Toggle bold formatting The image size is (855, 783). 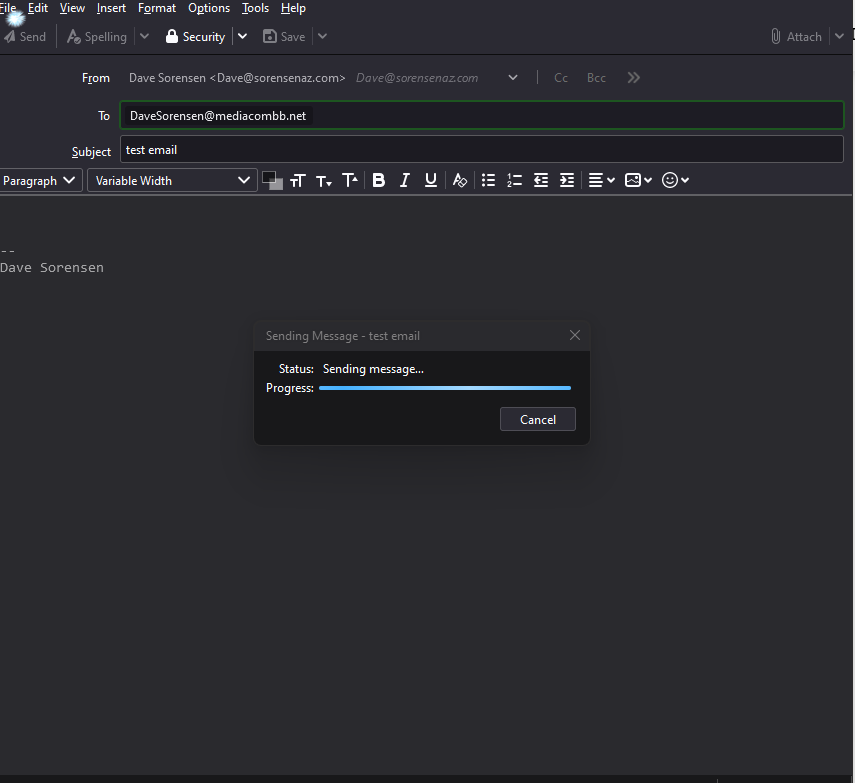pyautogui.click(x=378, y=180)
